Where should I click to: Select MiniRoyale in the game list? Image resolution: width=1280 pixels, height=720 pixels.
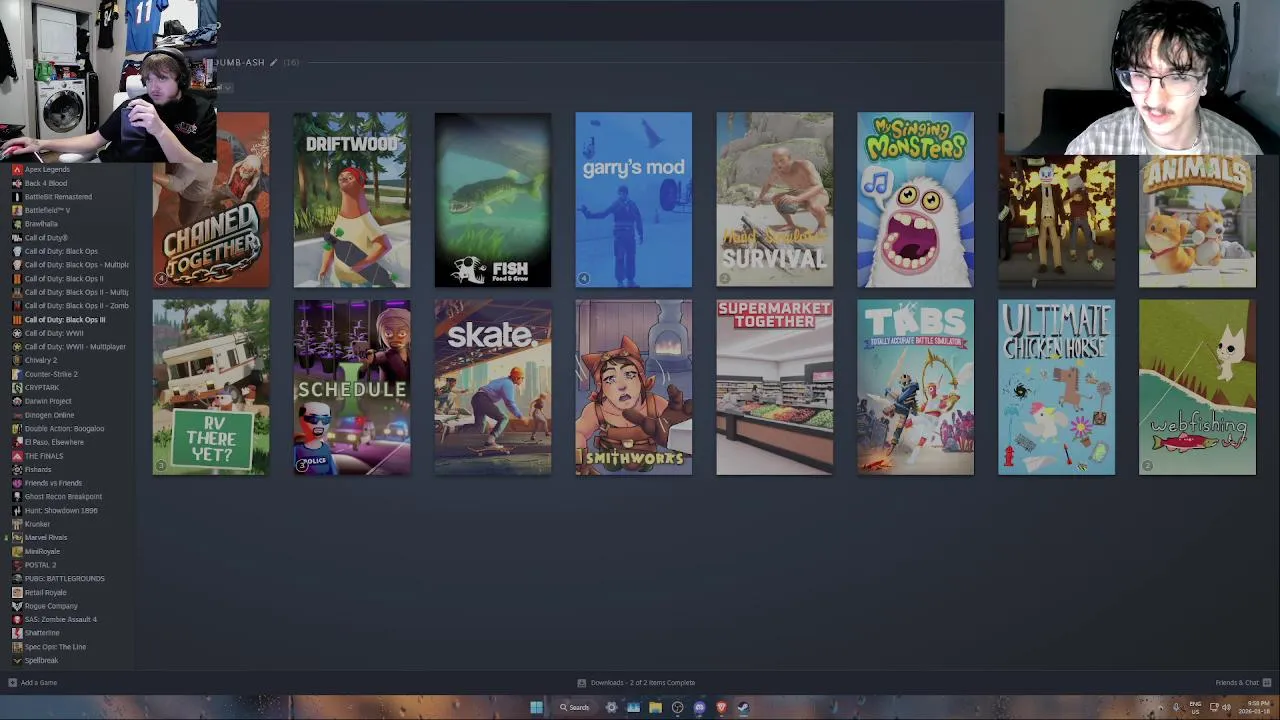pos(68,551)
